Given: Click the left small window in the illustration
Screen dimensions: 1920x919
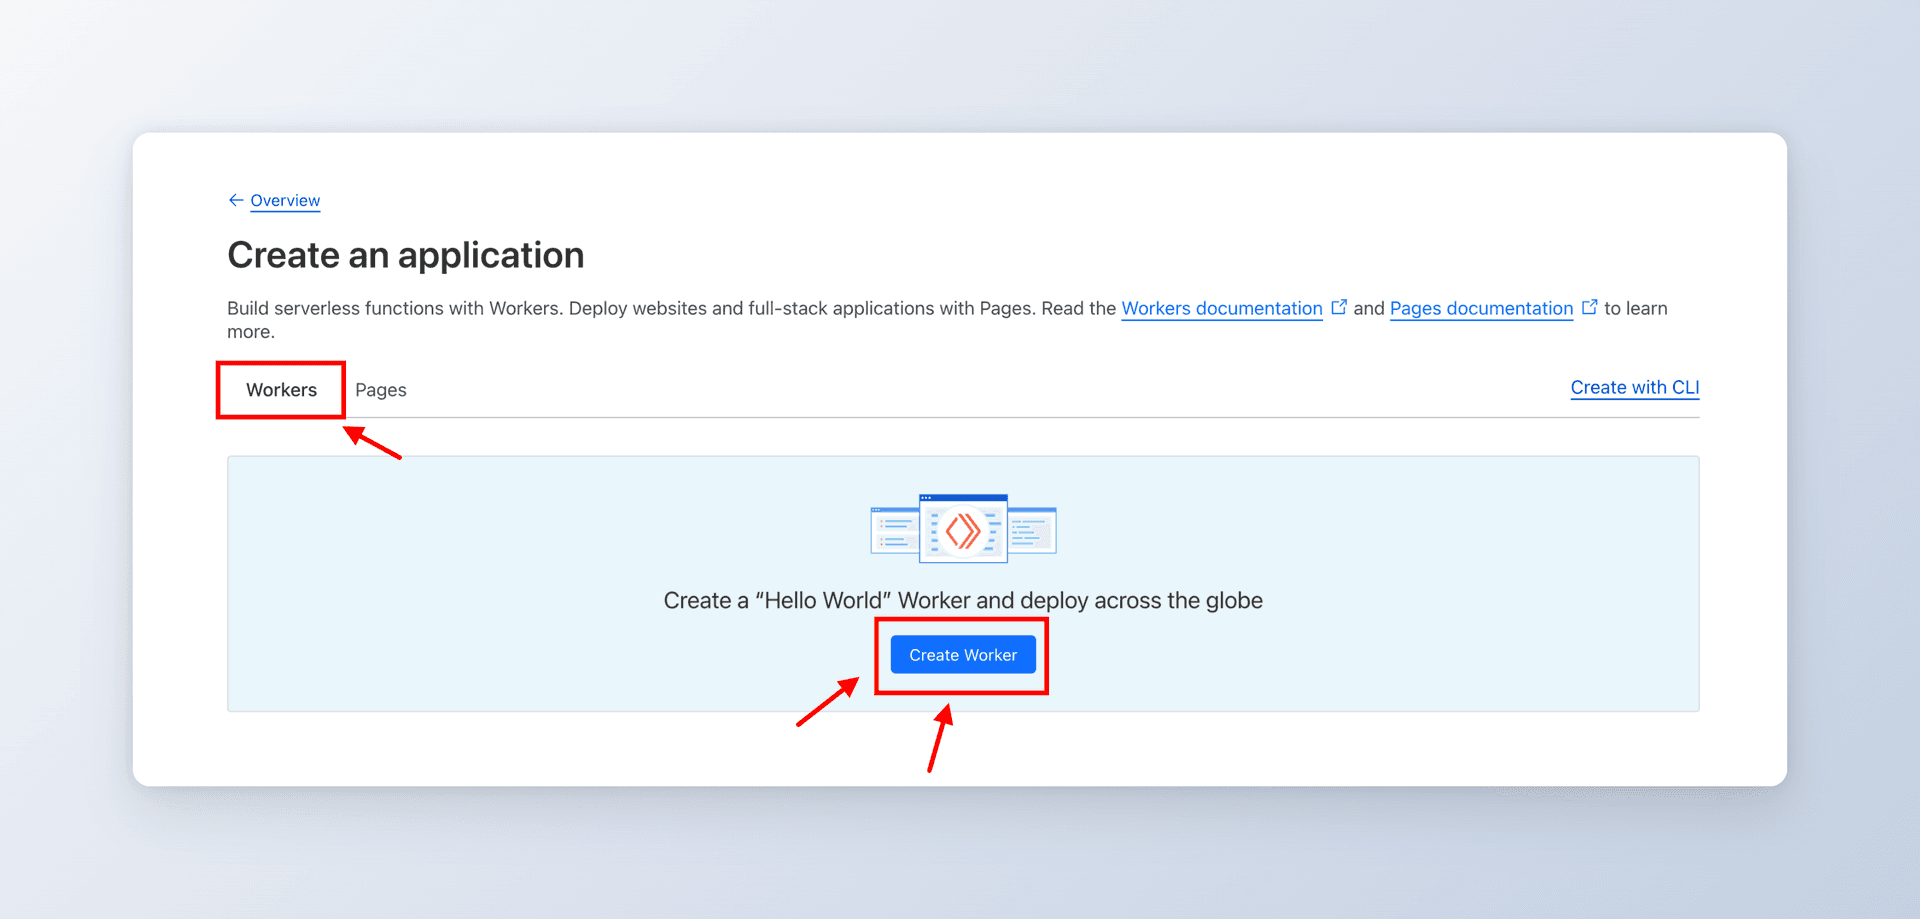Looking at the screenshot, I should pyautogui.click(x=894, y=530).
